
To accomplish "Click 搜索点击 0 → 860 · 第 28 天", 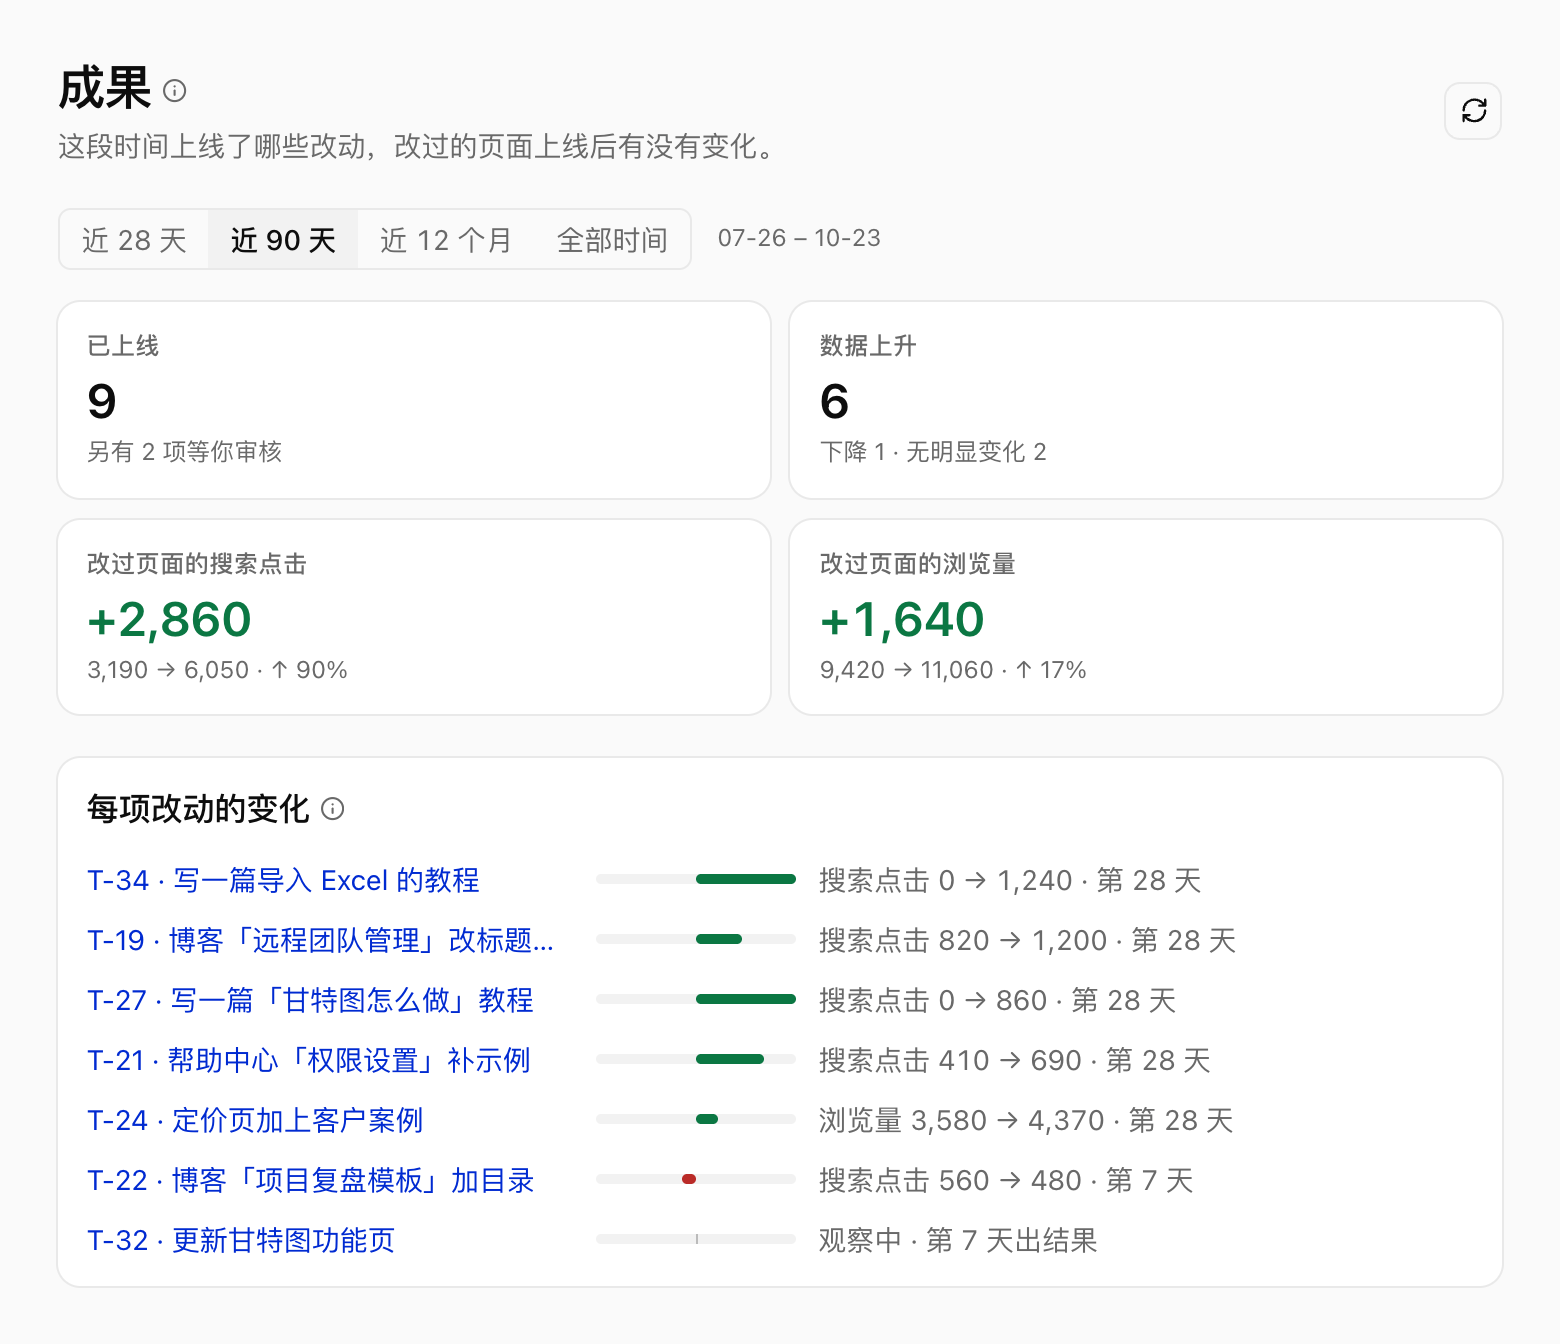I will pos(997,1000).
